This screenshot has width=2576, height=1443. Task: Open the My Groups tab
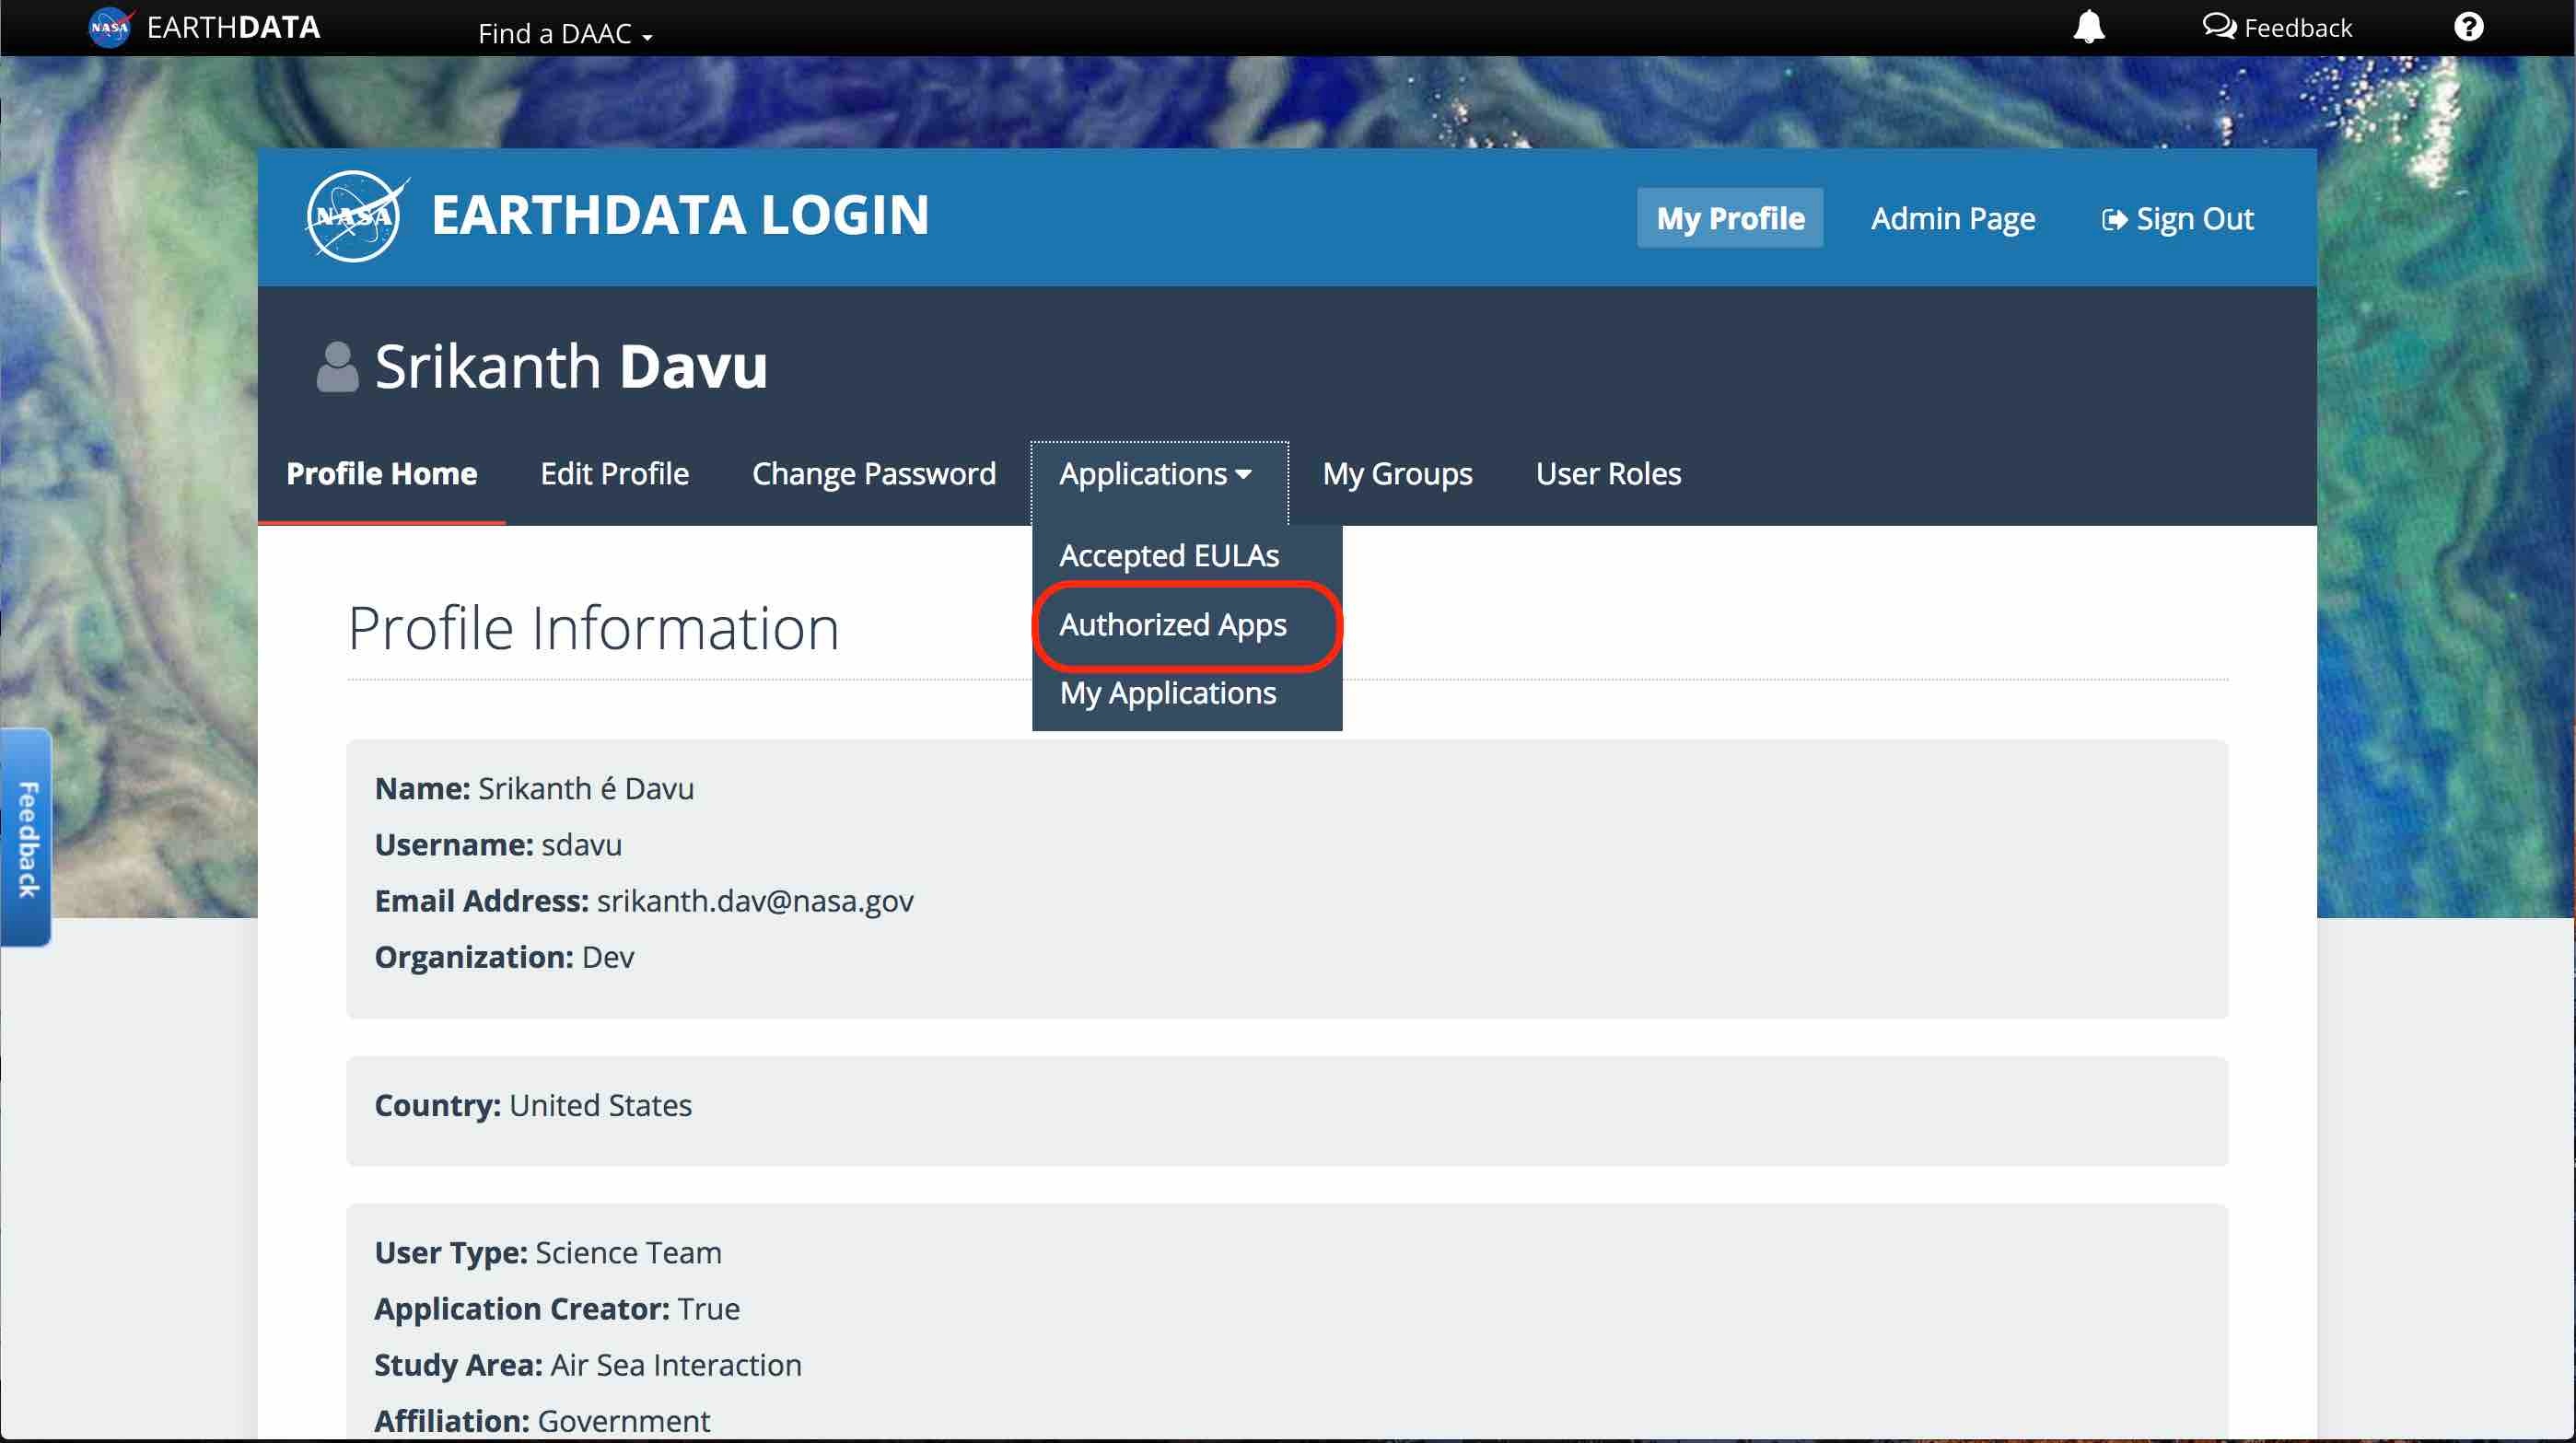(x=1397, y=474)
